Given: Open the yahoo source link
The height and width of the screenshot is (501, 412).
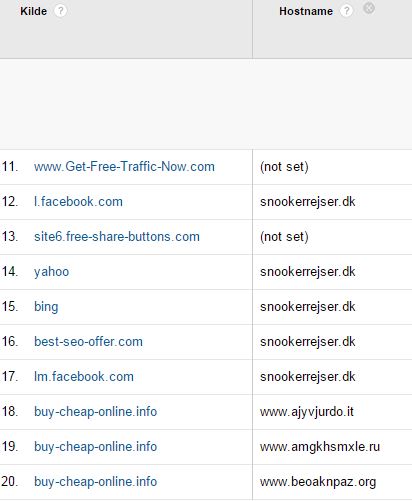Looking at the screenshot, I should tap(51, 272).
